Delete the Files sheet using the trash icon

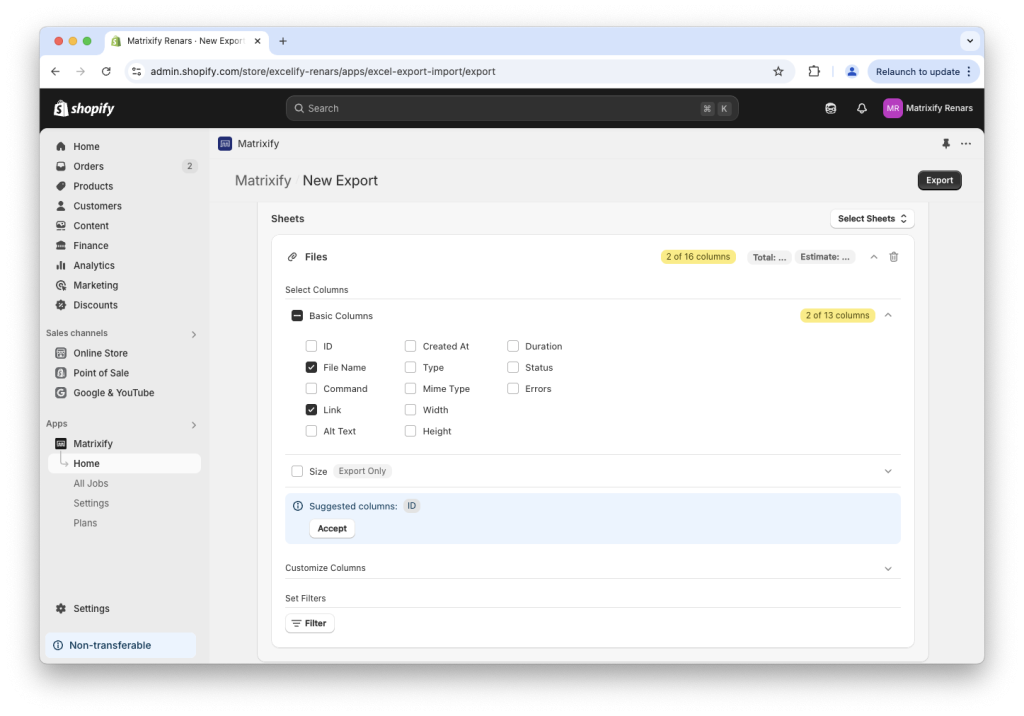(893, 256)
